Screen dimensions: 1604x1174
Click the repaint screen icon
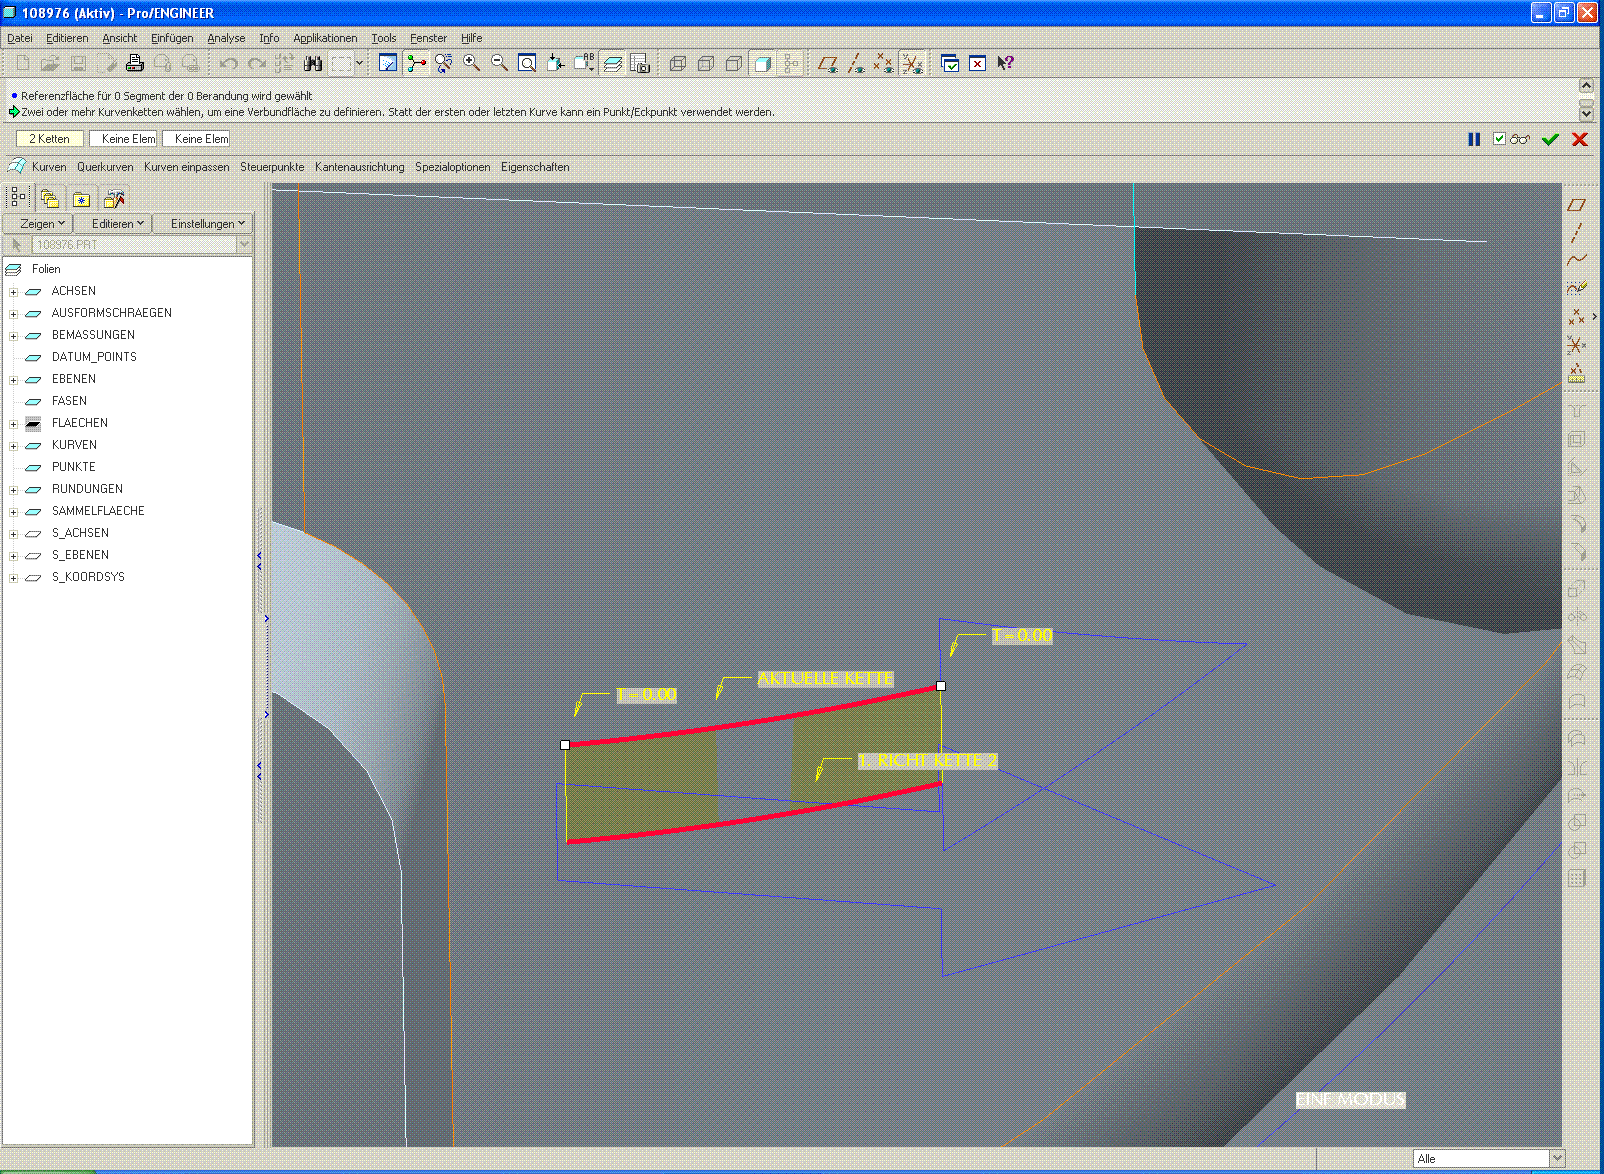388,63
